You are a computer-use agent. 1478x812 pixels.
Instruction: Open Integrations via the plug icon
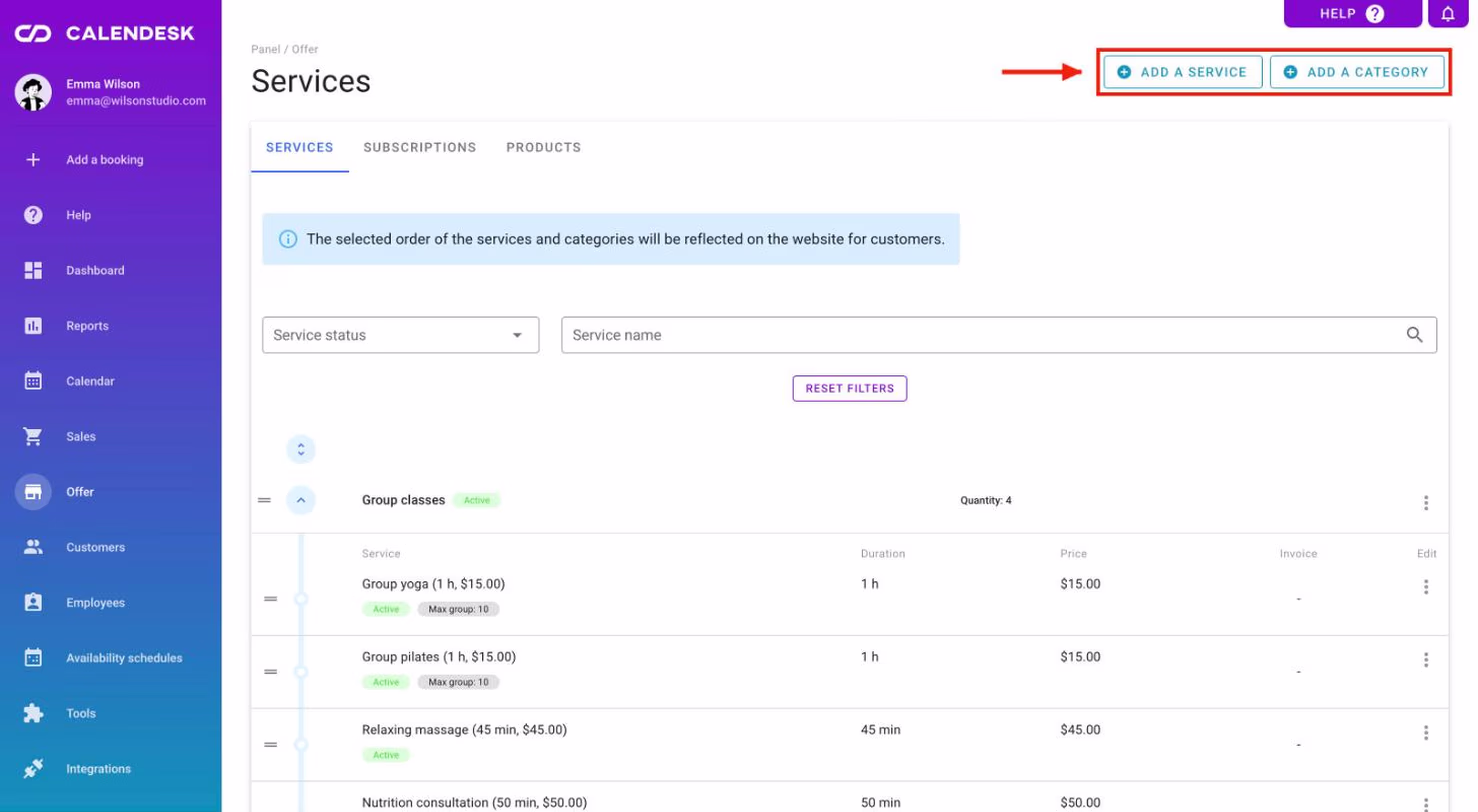tap(33, 769)
